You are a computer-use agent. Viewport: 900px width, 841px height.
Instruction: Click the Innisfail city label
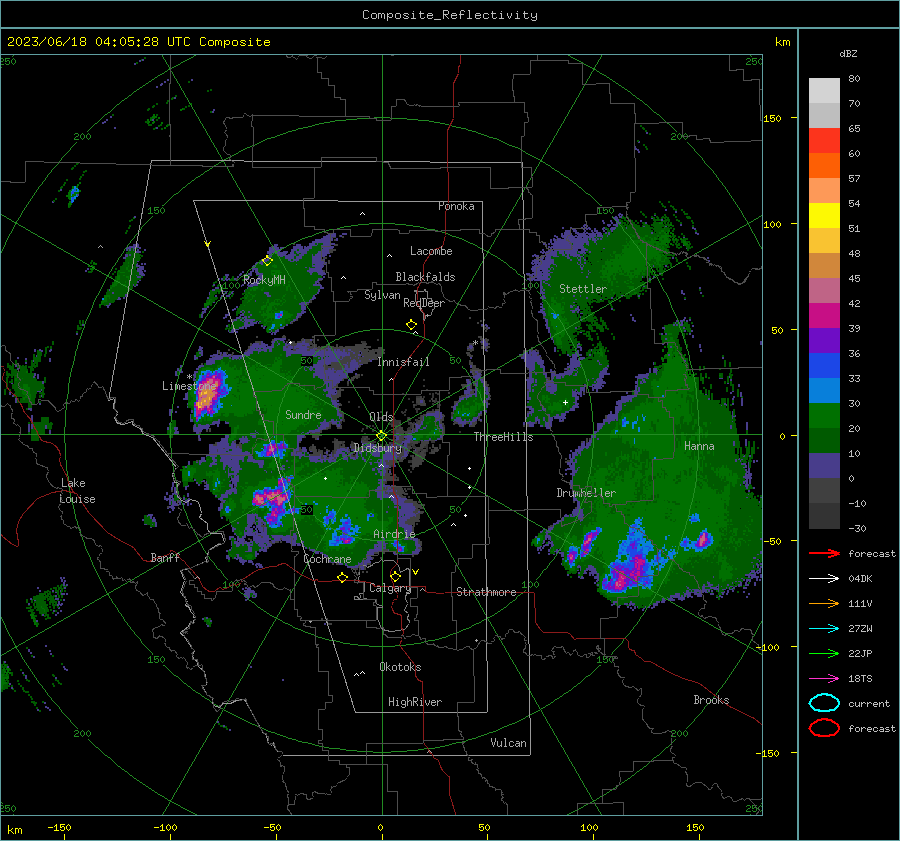404,362
